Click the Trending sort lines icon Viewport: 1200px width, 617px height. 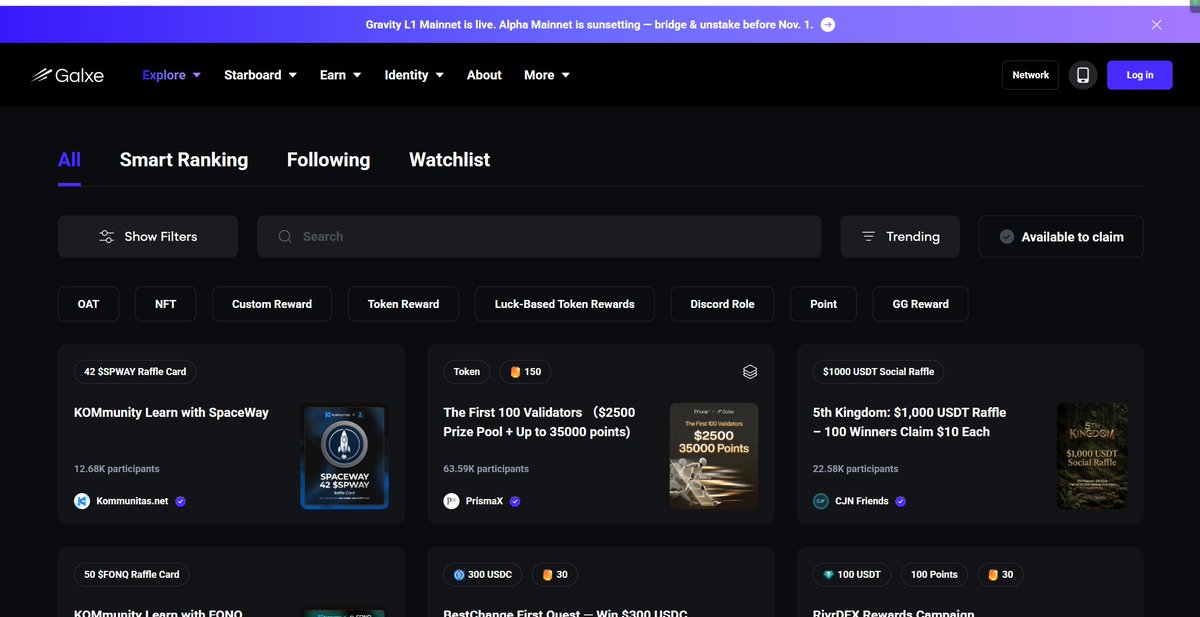pos(868,237)
